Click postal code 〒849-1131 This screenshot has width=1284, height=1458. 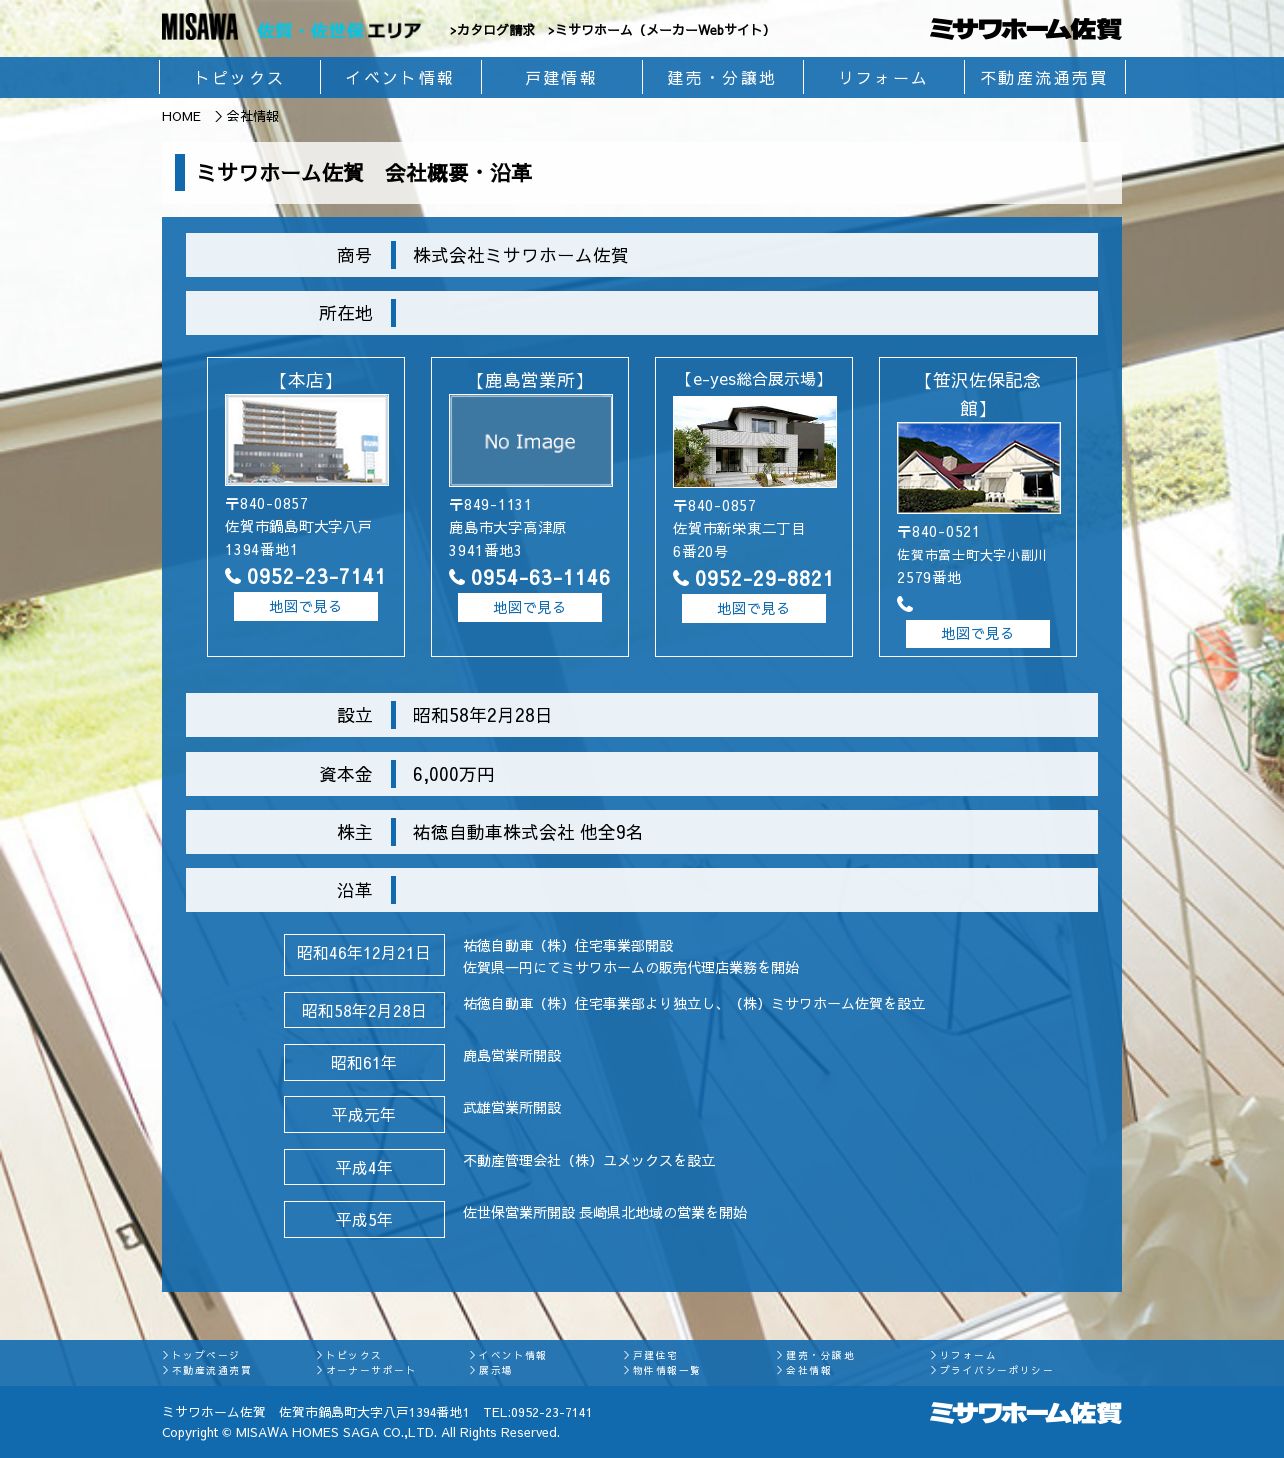[x=491, y=505]
